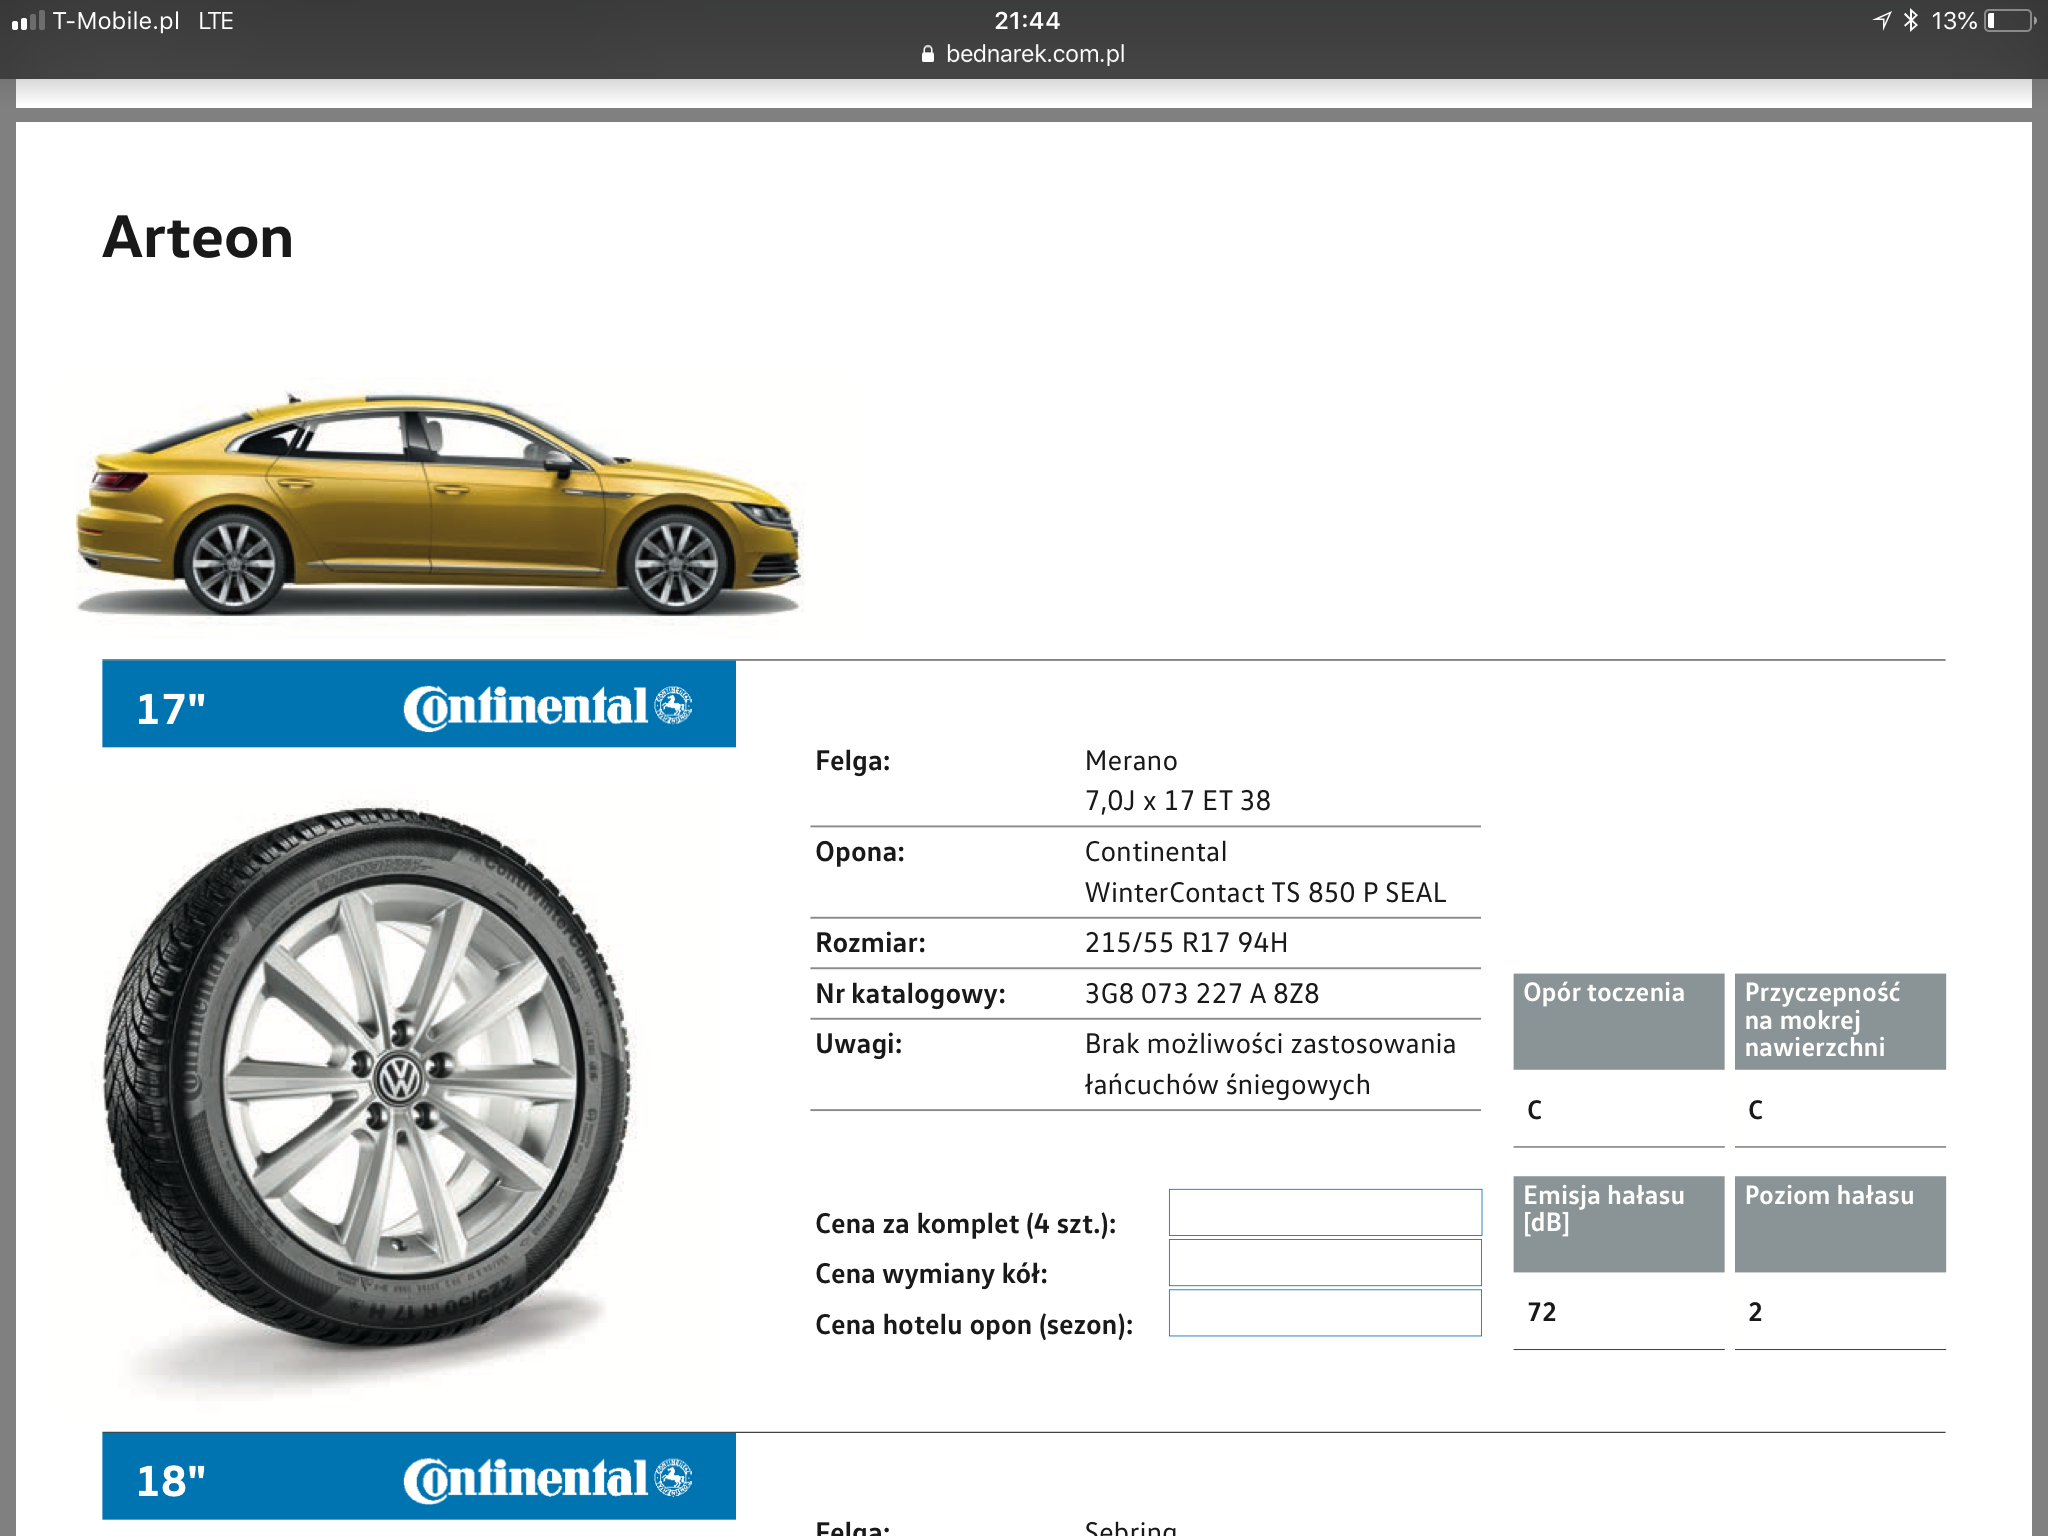Tap the Continental logo in 17" banner
The width and height of the screenshot is (2048, 1536).
(547, 706)
